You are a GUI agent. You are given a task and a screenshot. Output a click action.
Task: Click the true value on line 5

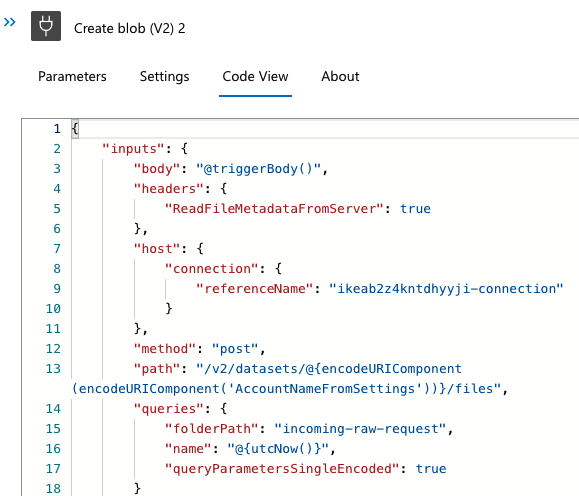[x=415, y=209]
